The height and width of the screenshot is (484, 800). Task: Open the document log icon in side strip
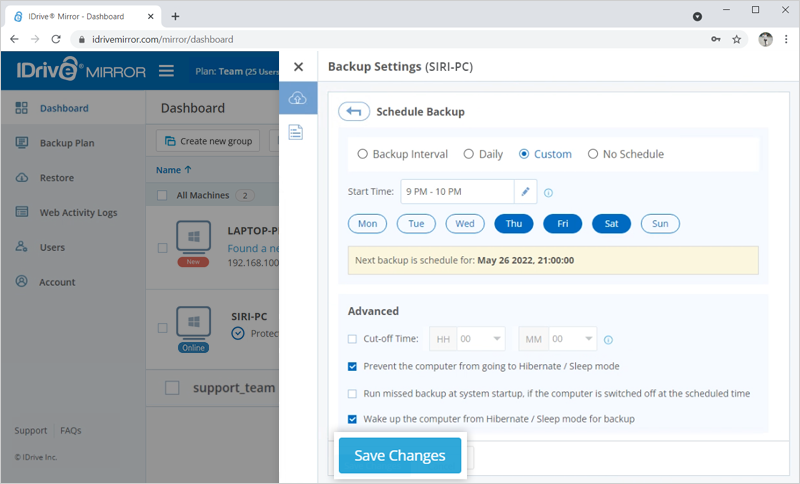tap(296, 132)
